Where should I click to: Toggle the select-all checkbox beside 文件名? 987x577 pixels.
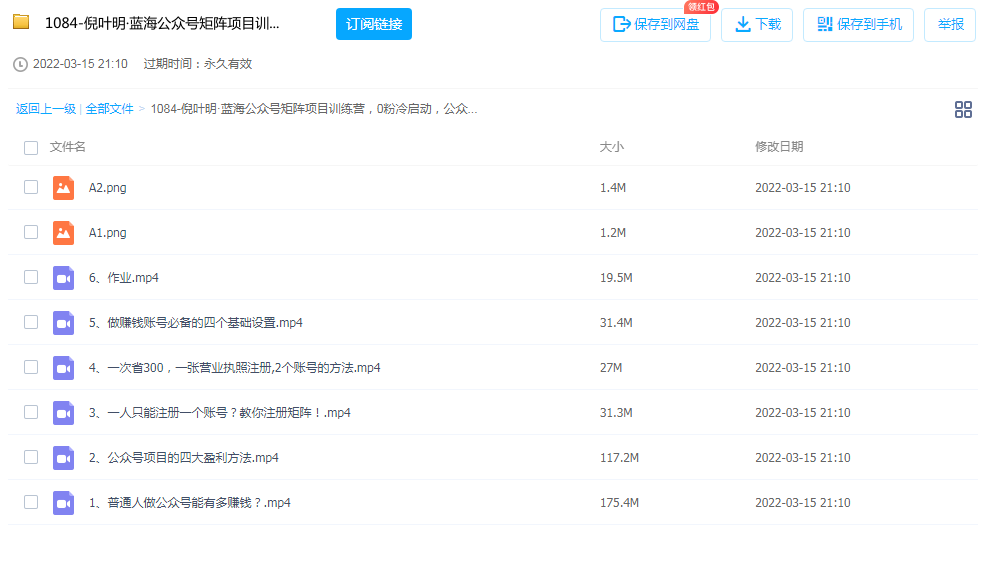31,148
